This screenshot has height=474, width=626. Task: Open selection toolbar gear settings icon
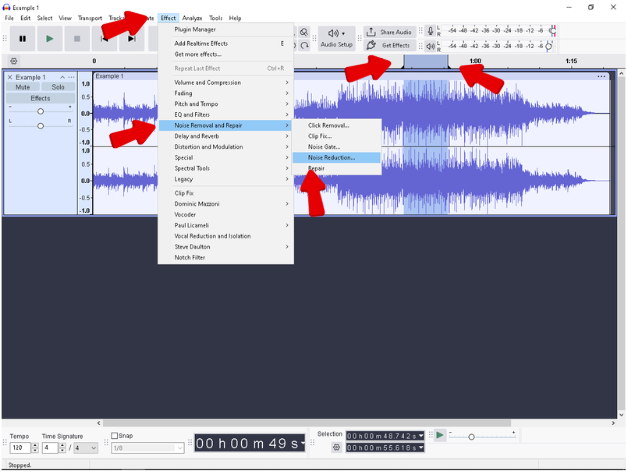[x=336, y=447]
